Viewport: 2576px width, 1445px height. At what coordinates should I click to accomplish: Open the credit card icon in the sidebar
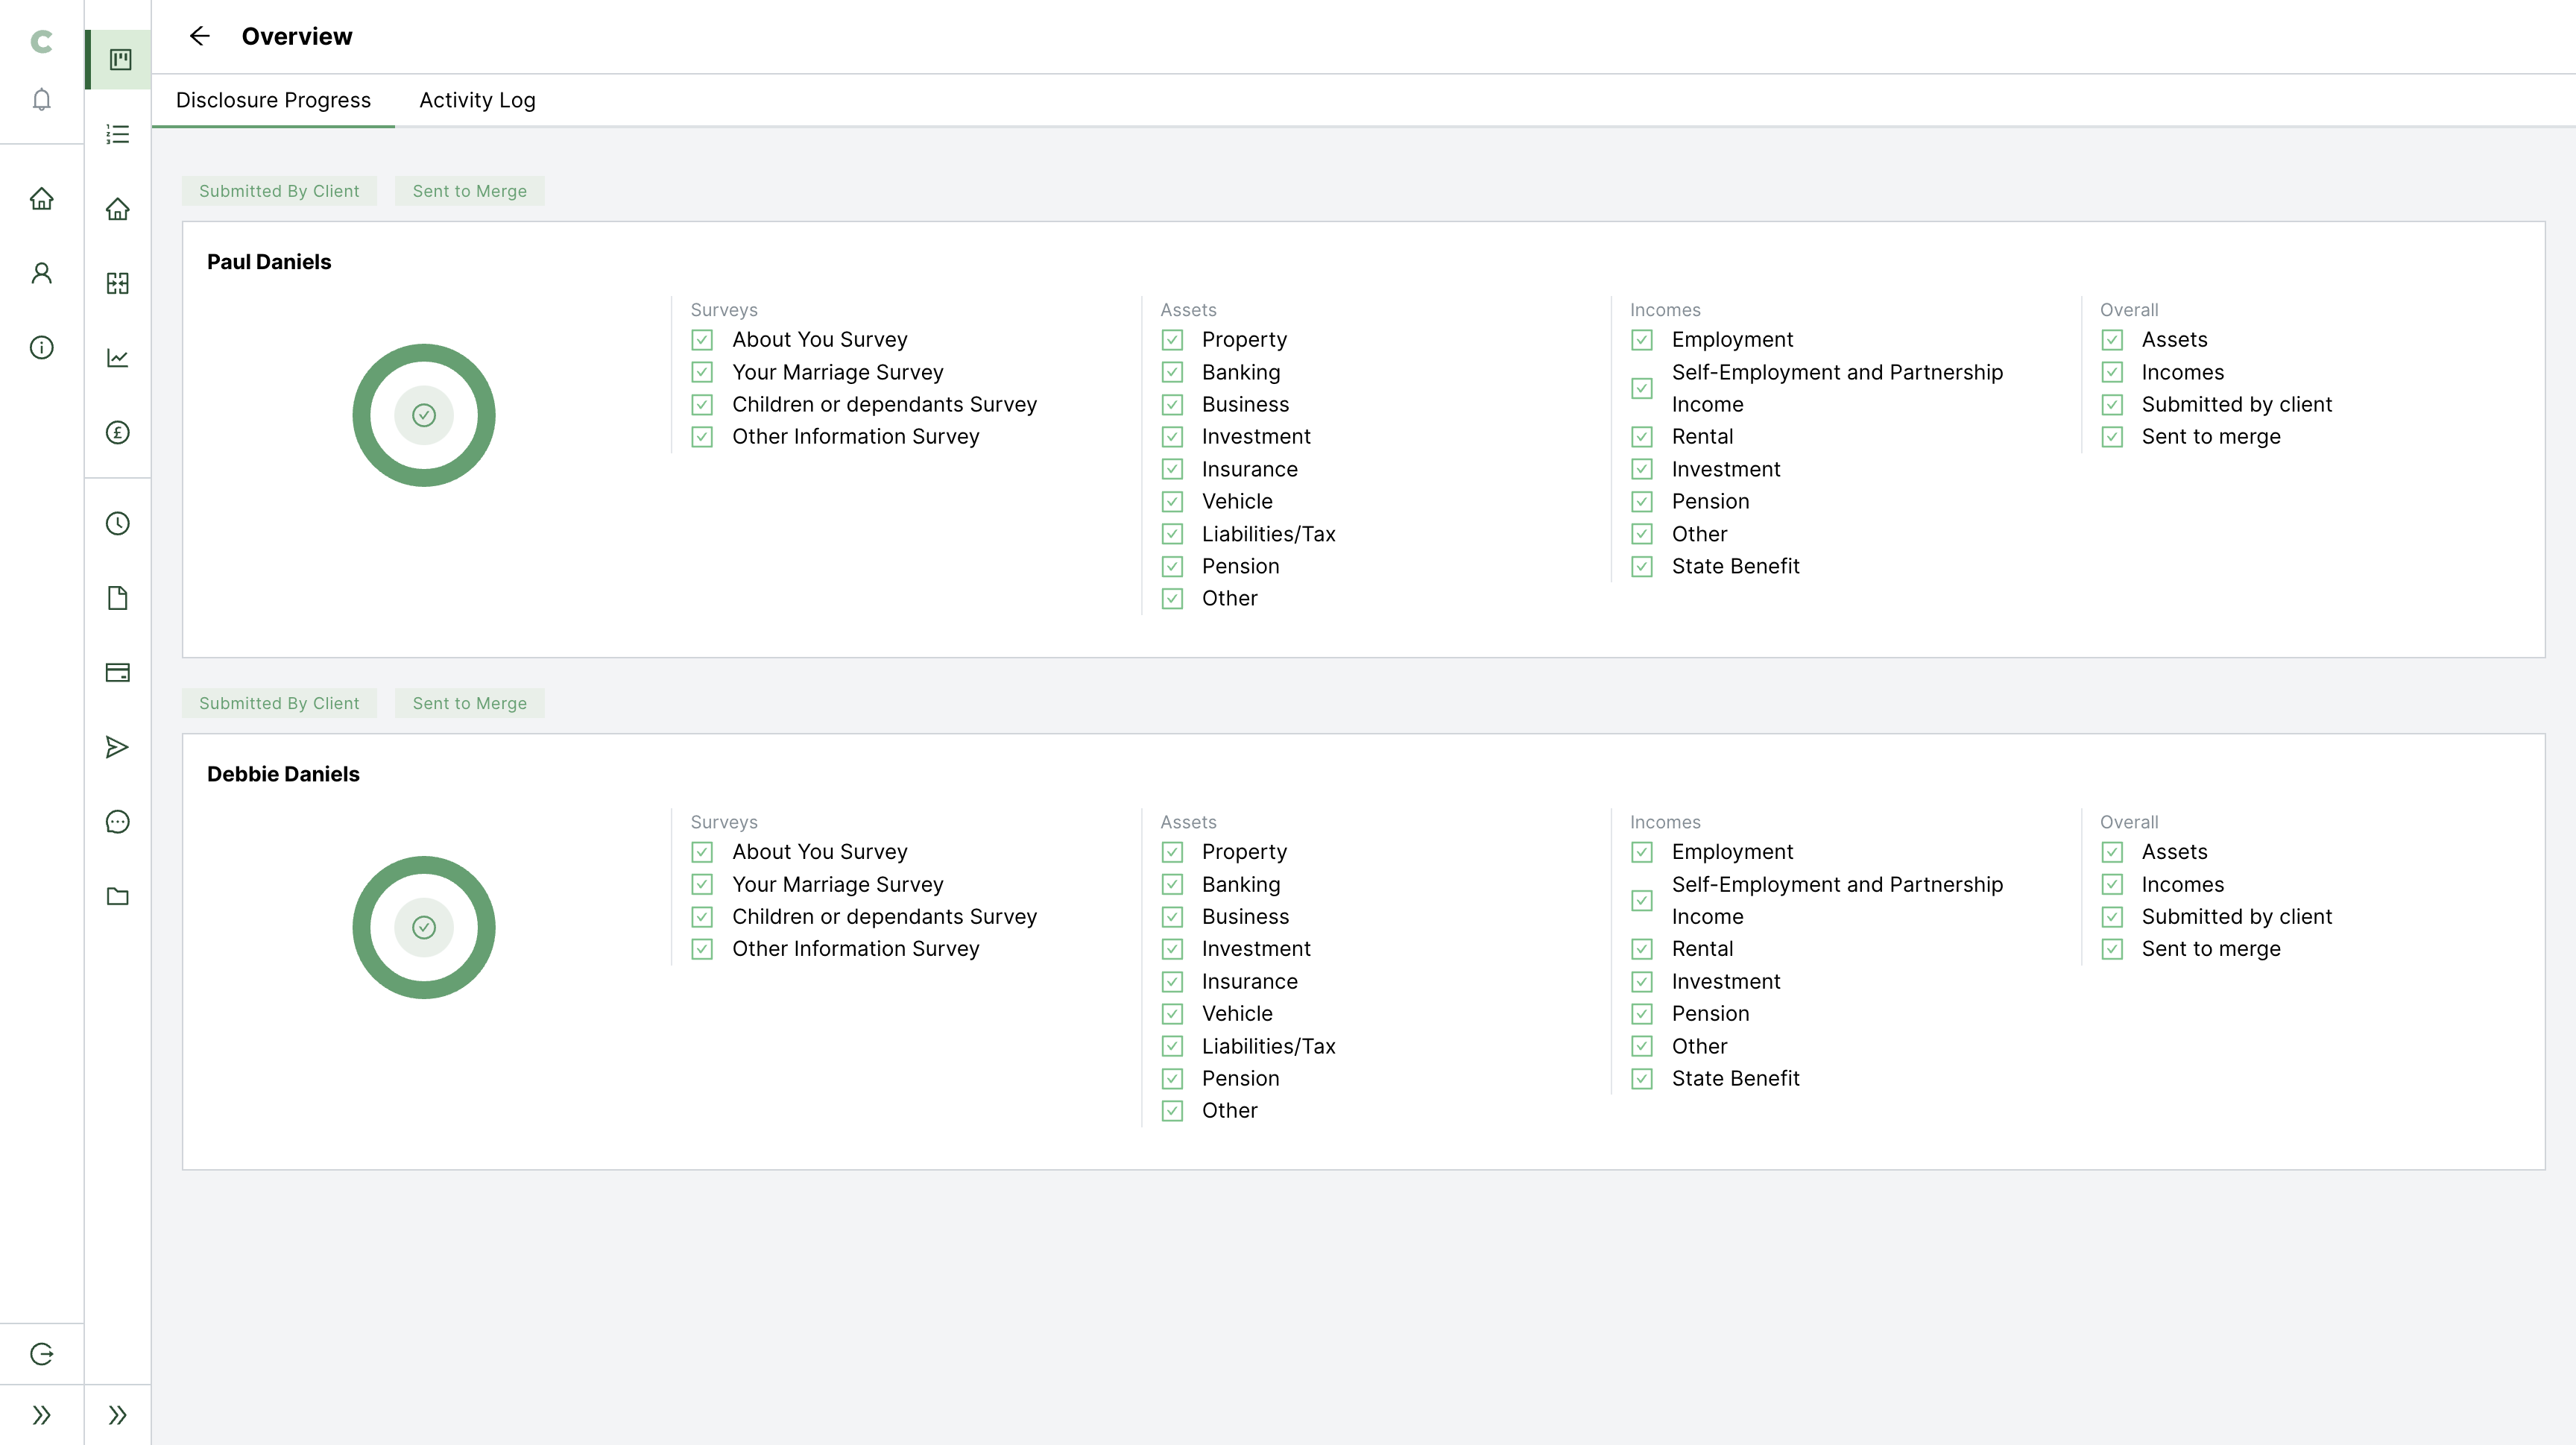pyautogui.click(x=117, y=672)
